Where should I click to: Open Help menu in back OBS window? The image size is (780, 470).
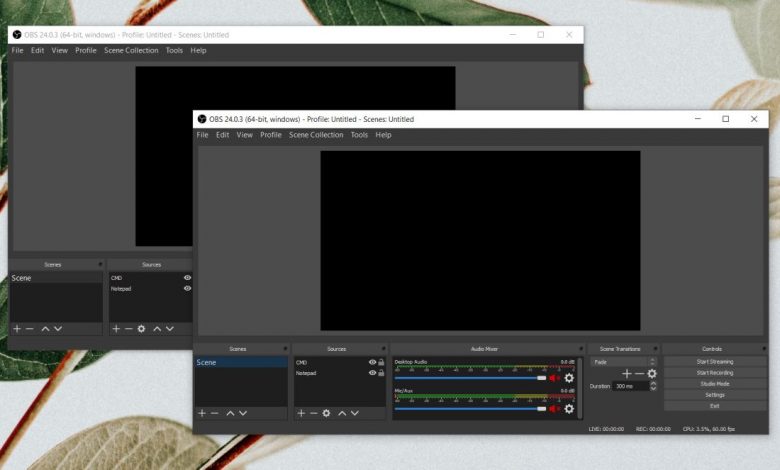pos(198,50)
